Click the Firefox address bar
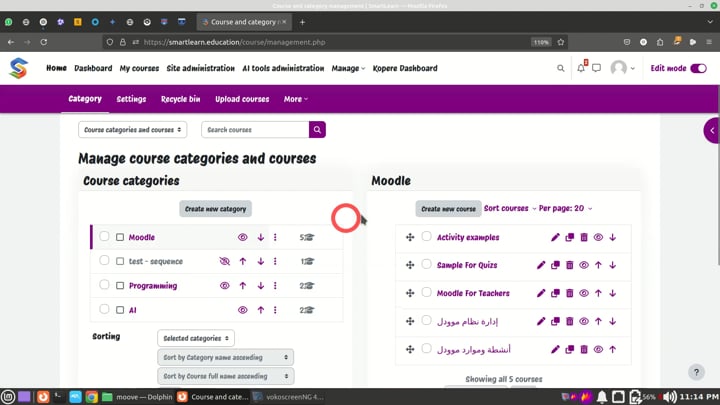 (335, 42)
